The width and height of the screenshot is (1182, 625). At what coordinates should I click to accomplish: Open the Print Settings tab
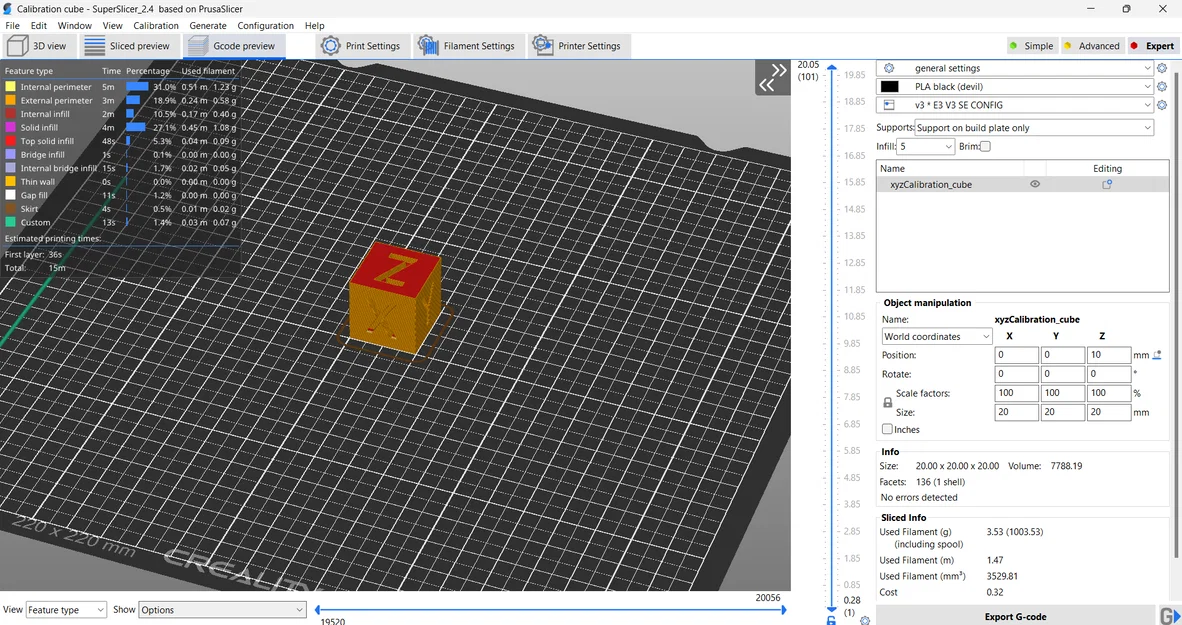(x=364, y=46)
